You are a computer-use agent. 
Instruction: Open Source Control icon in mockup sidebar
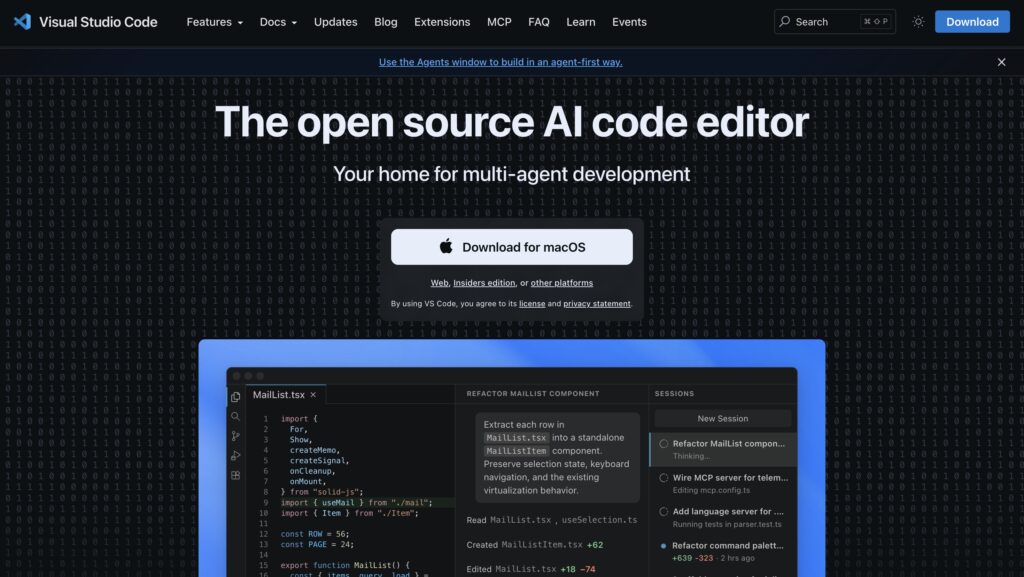235,436
